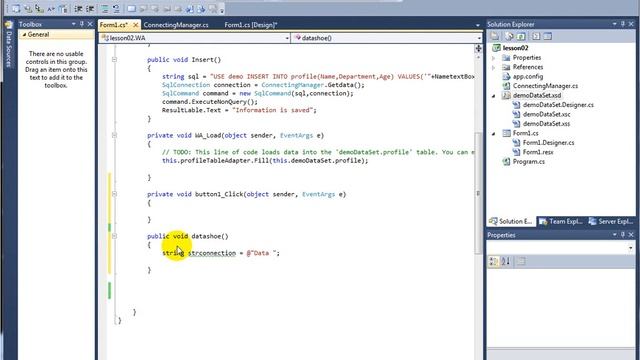
Task: Close the Form1.cs* editor tab
Action: tap(136, 25)
